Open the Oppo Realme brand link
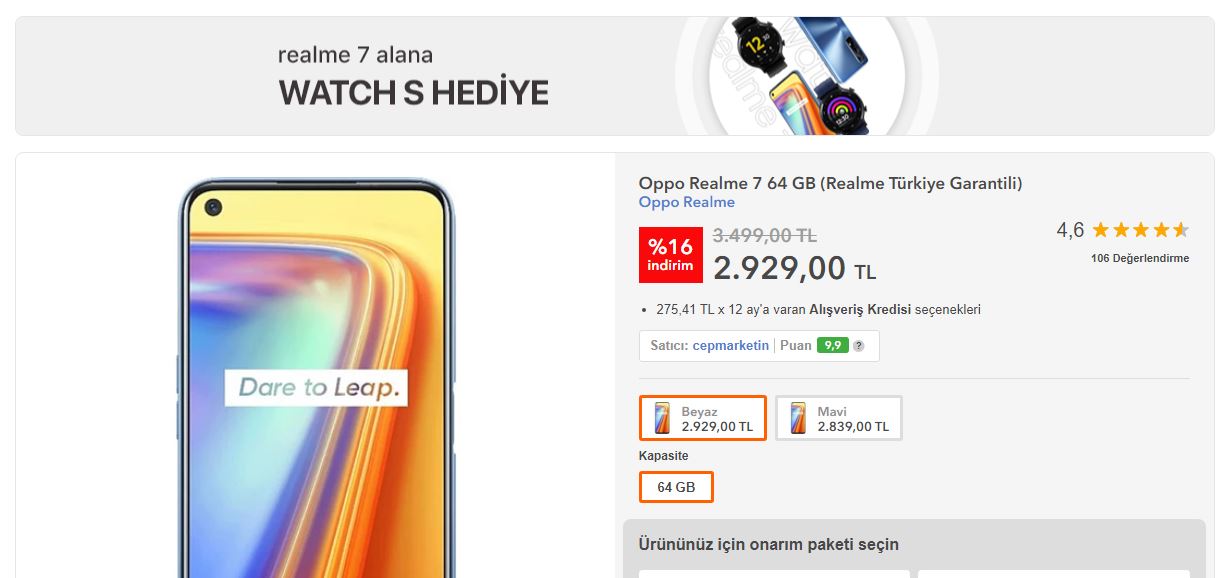The width and height of the screenshot is (1230, 578). tap(686, 203)
